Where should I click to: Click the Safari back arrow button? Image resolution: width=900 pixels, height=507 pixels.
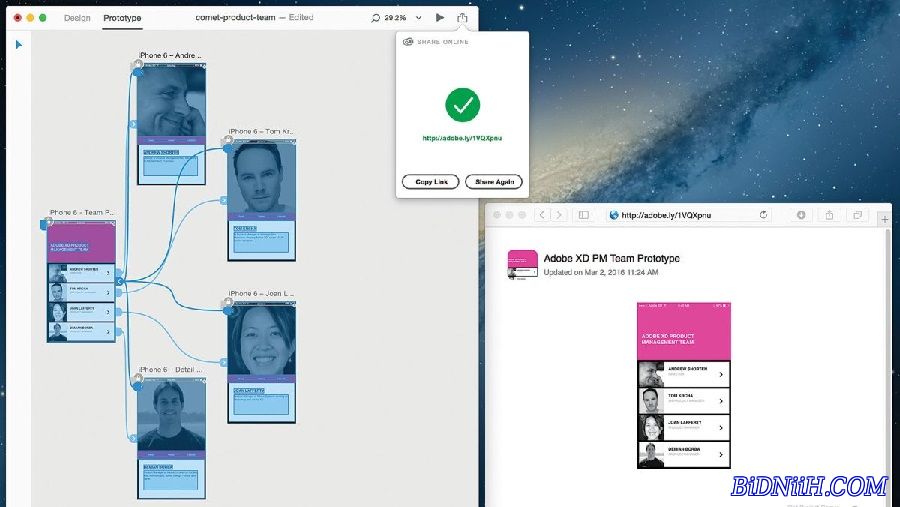pos(542,215)
